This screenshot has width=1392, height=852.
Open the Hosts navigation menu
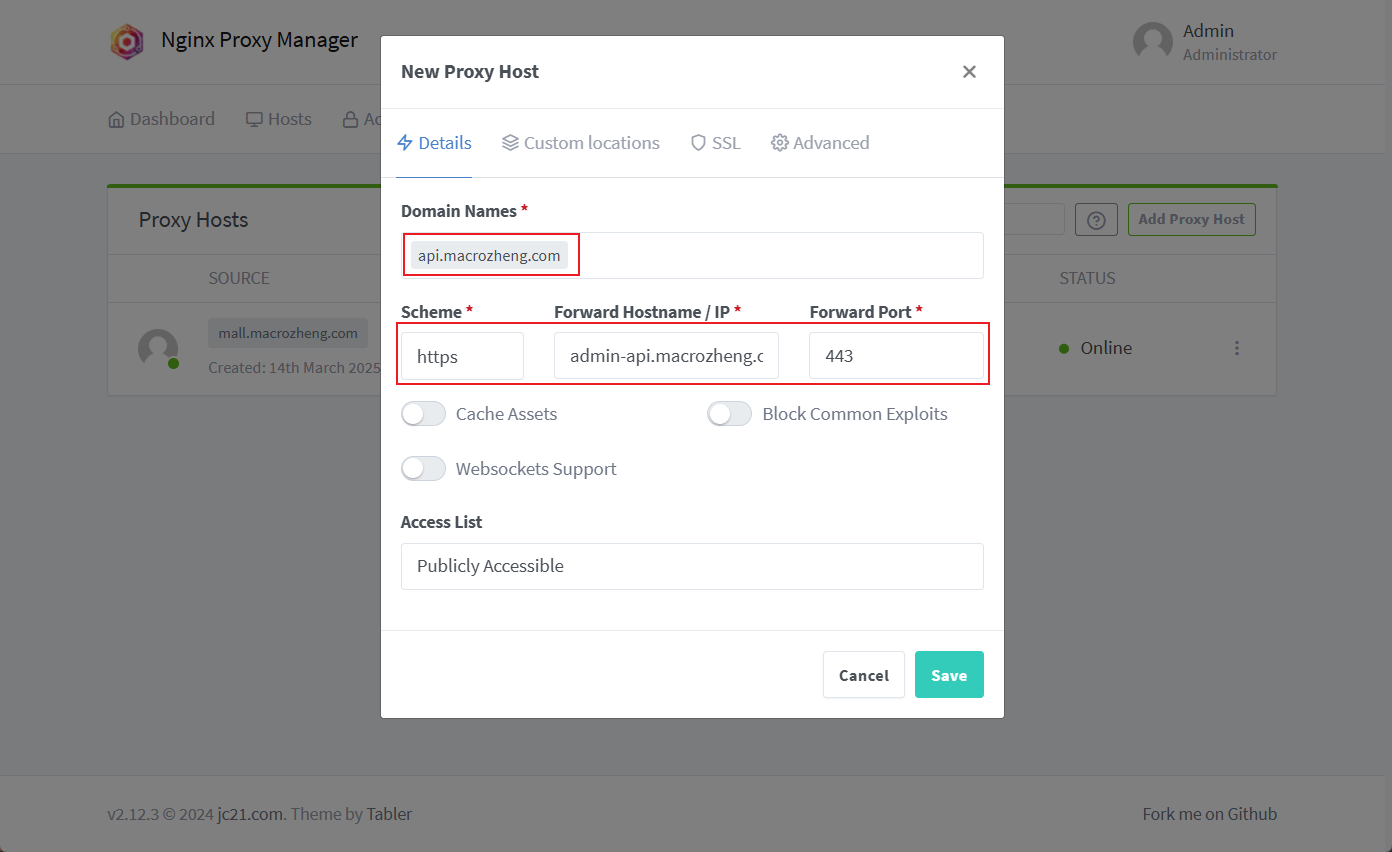click(279, 119)
